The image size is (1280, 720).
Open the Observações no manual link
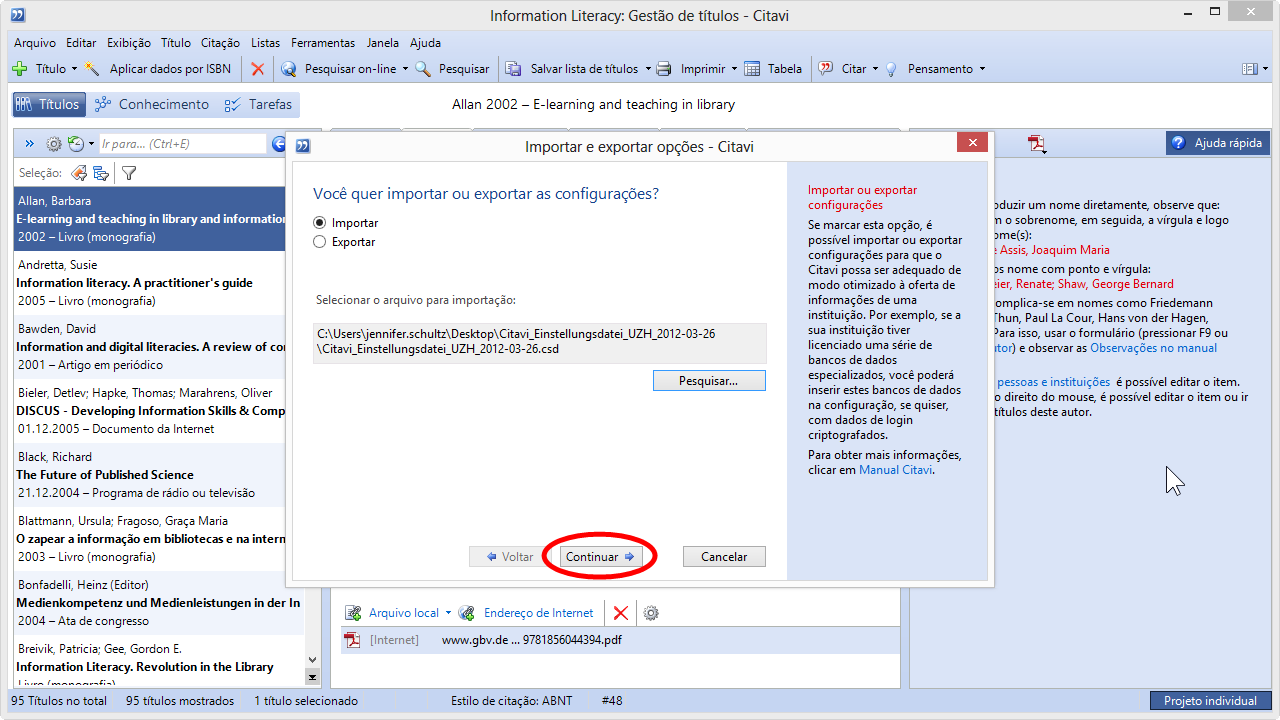click(x=1154, y=348)
